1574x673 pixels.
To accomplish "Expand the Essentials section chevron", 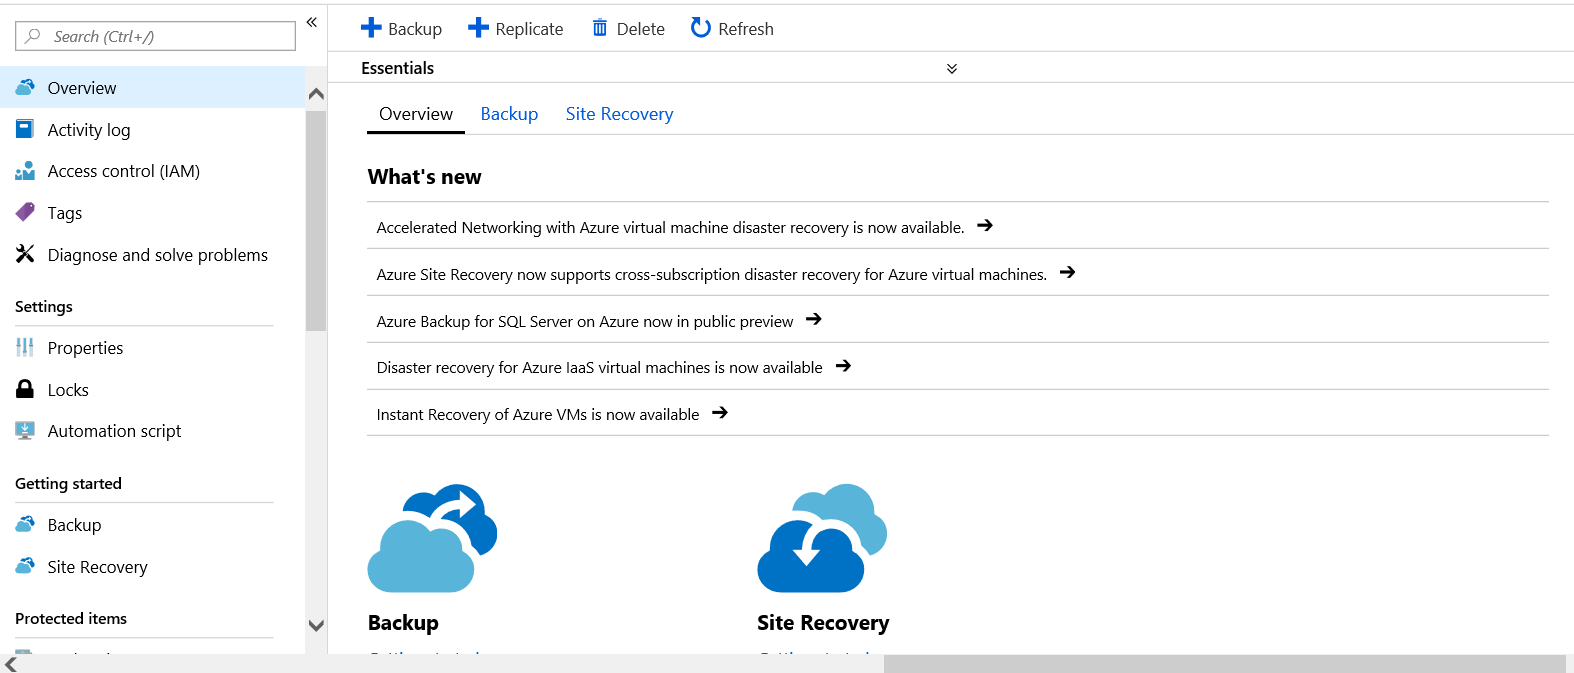I will pyautogui.click(x=952, y=68).
